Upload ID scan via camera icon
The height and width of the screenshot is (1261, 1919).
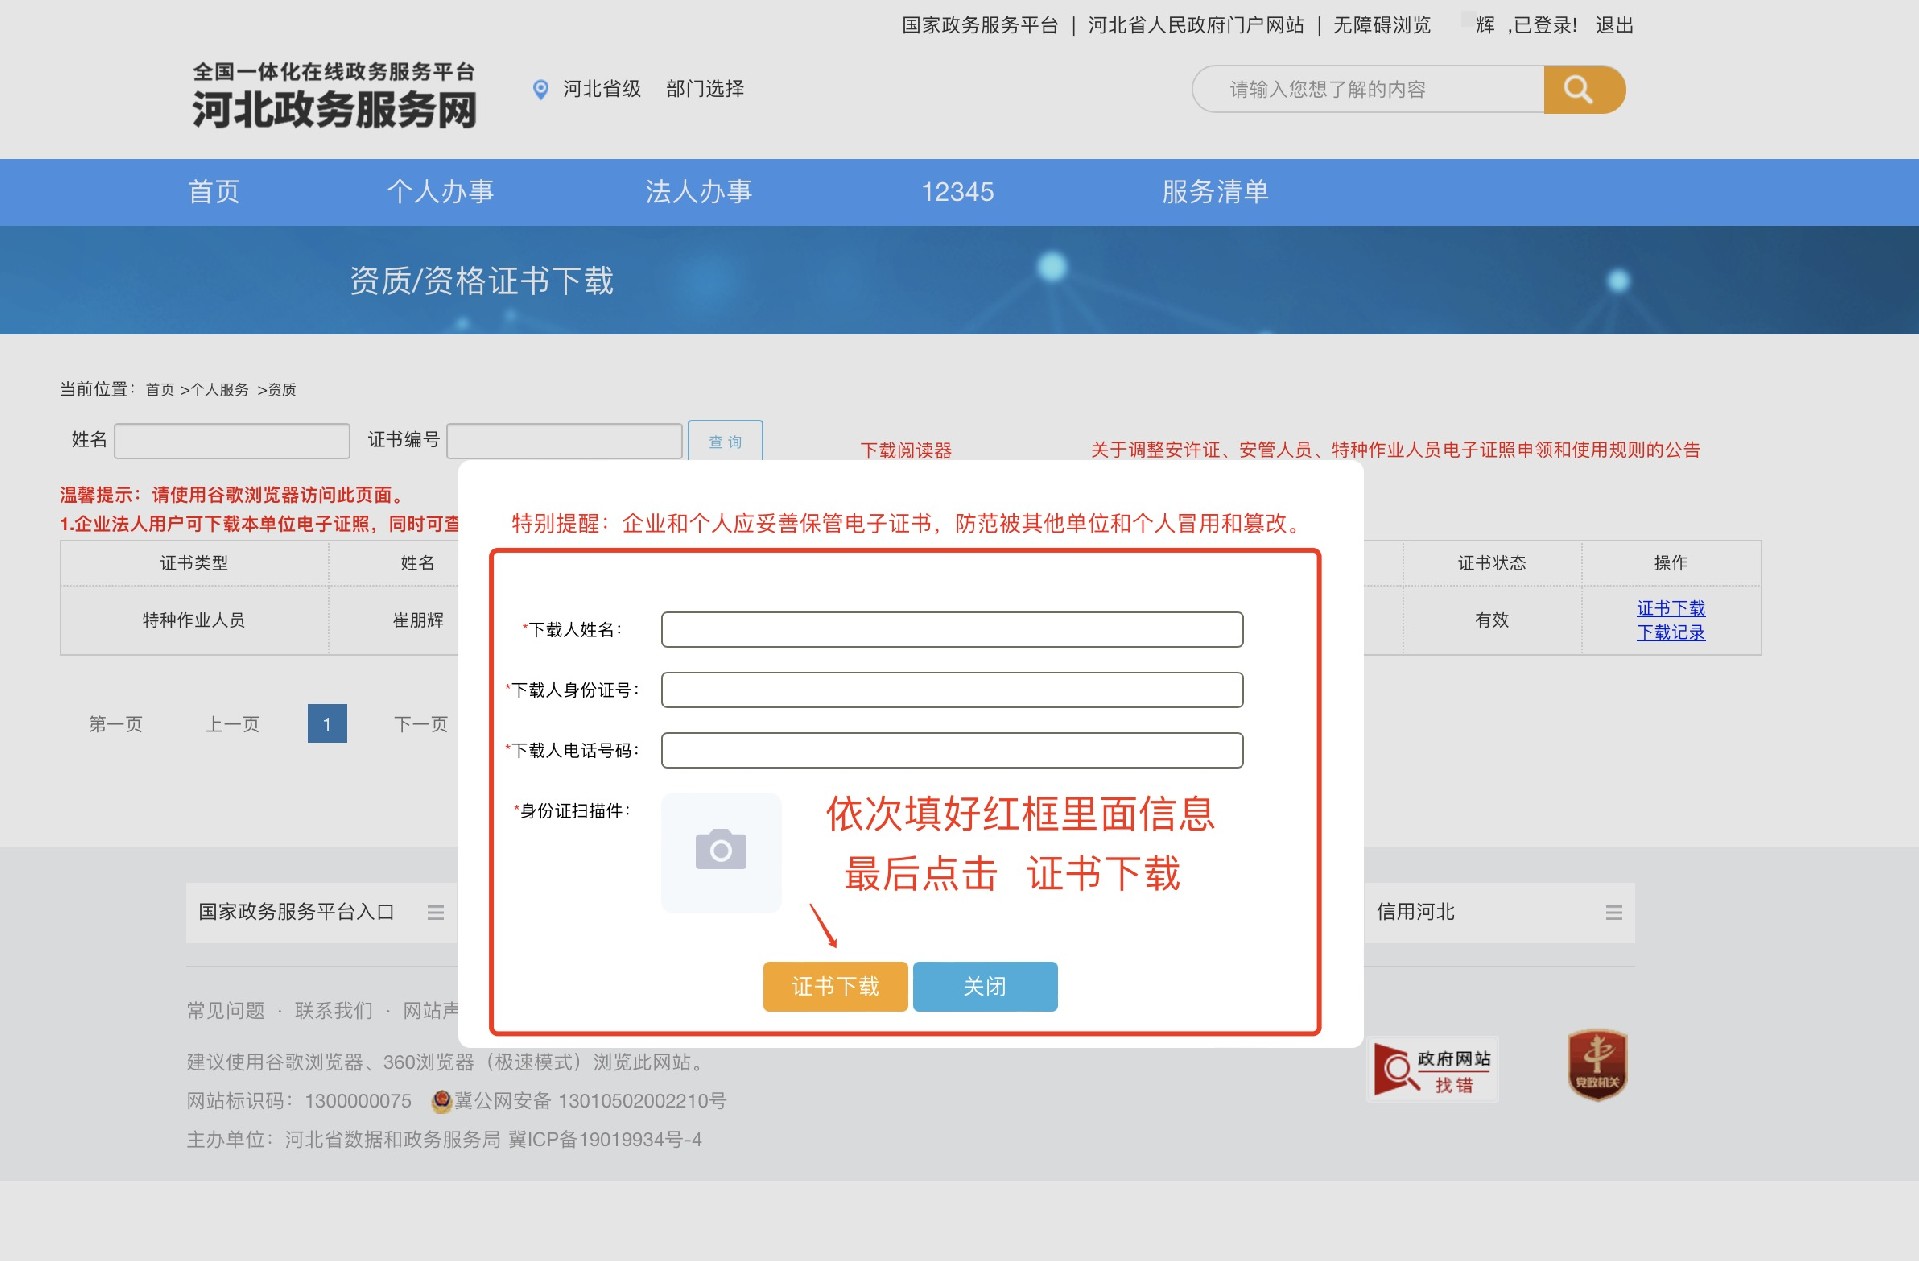pyautogui.click(x=721, y=852)
